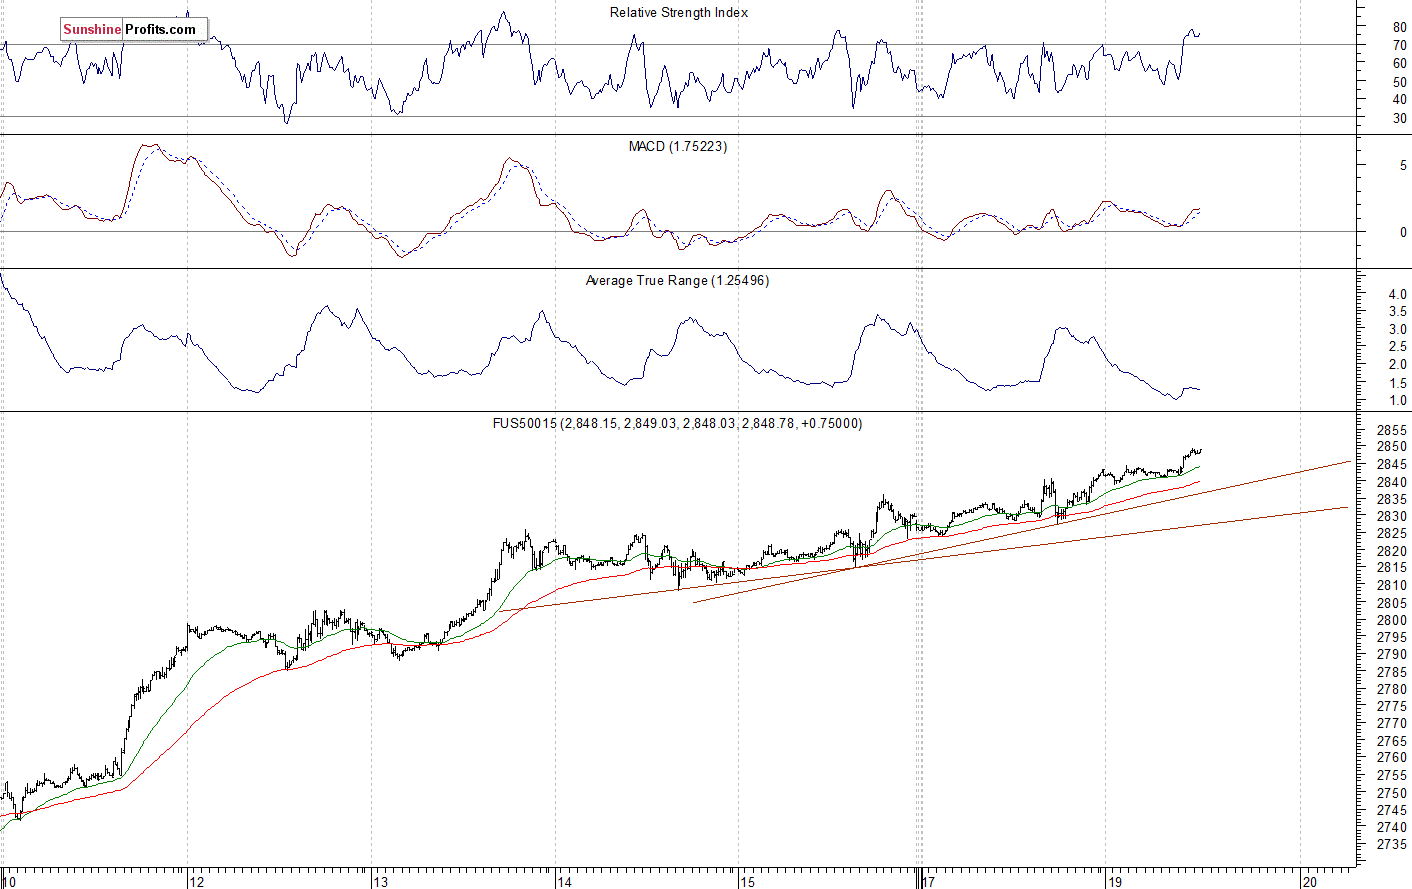Click the ATR scale value 1.0
Screen dimensions: 1412x889
tap(1397, 400)
